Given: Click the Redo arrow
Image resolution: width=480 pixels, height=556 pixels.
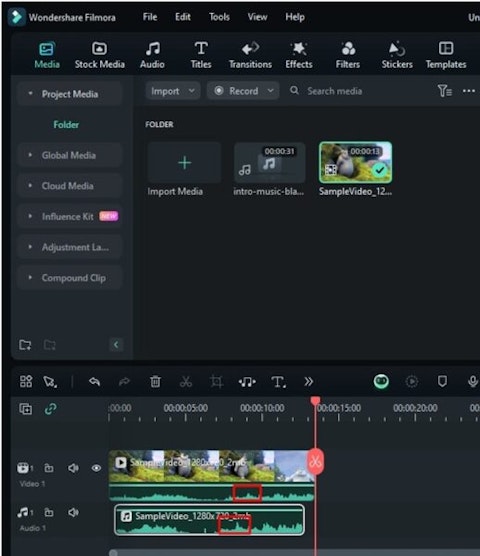Looking at the screenshot, I should click(124, 382).
